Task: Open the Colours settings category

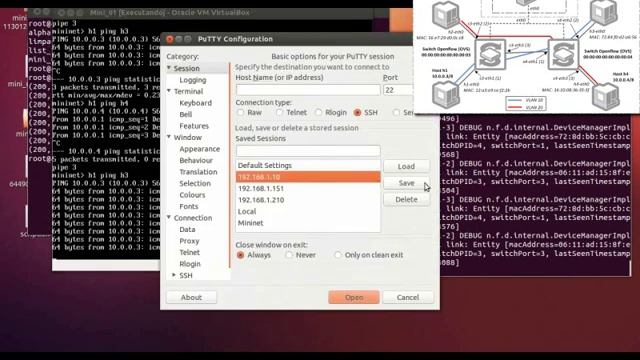Action: point(192,195)
